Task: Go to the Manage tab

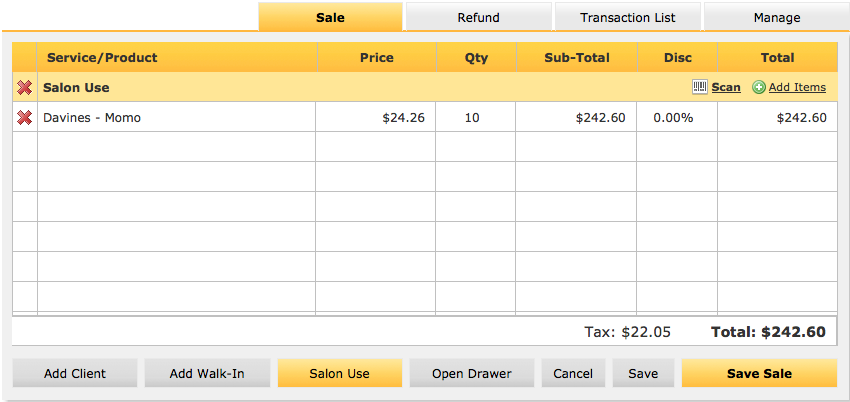Action: point(777,17)
